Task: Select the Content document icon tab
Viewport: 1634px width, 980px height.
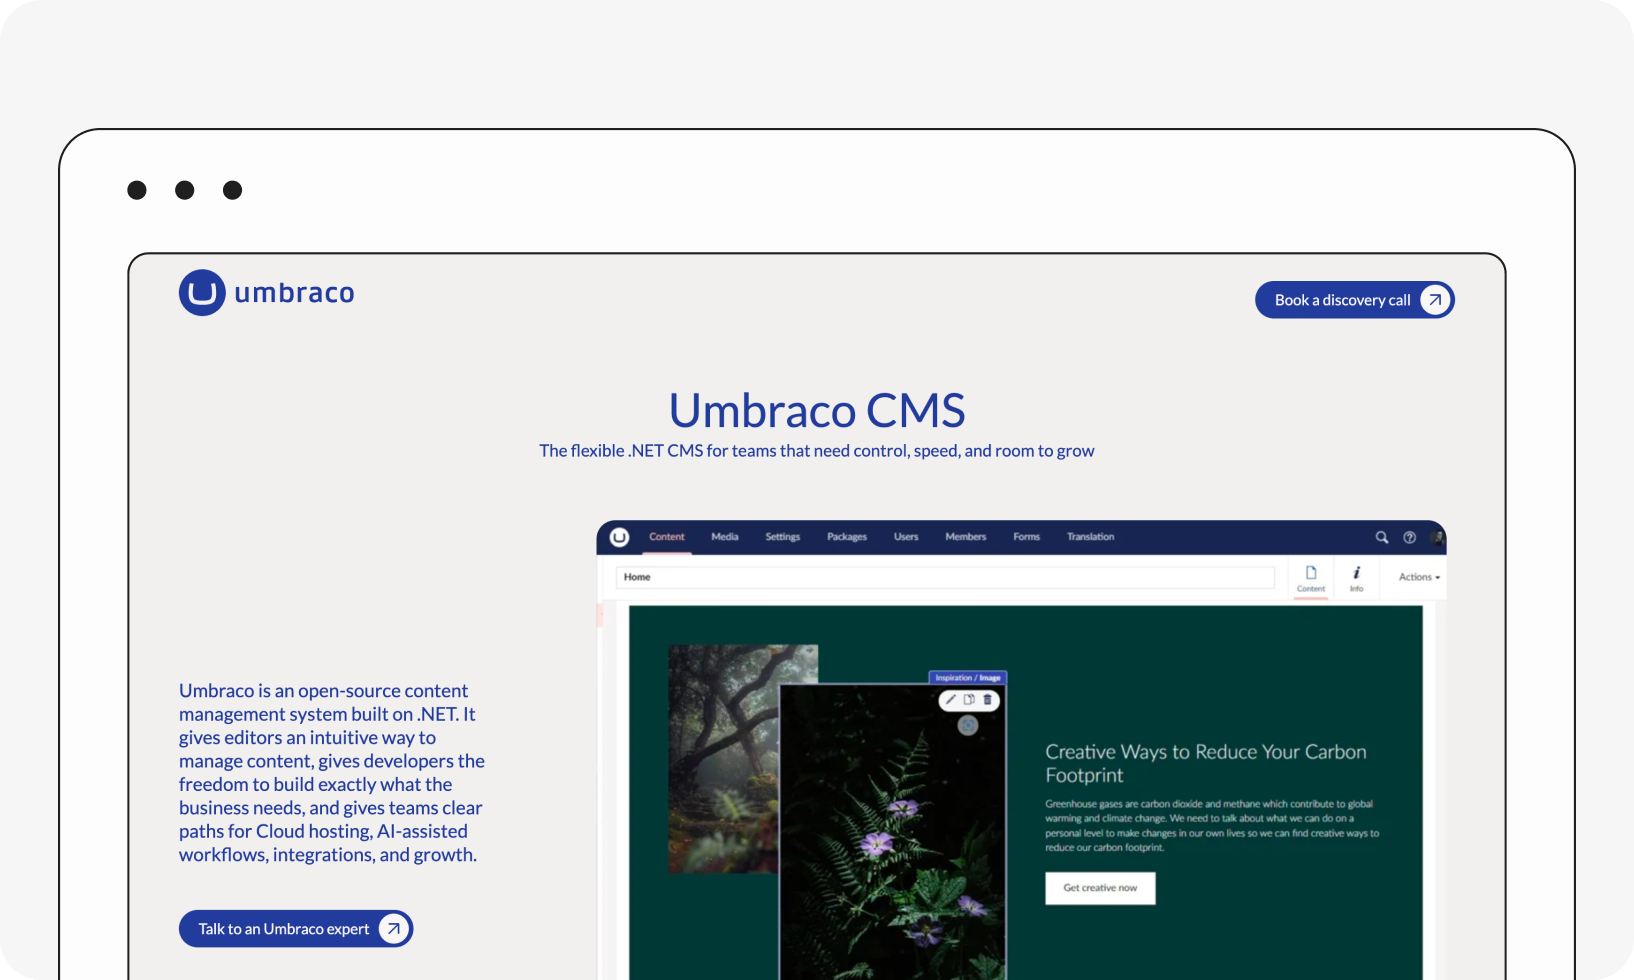Action: (1311, 578)
